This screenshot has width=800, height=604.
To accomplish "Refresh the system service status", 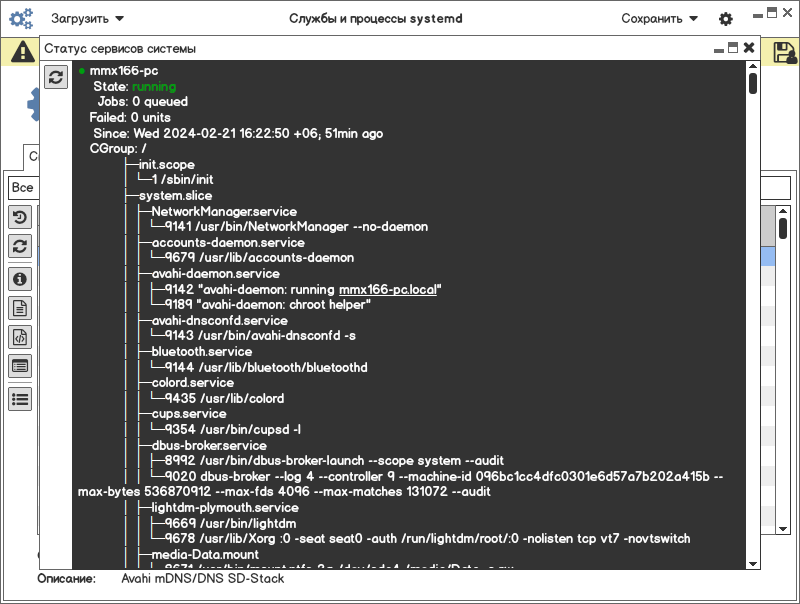I will coord(56,77).
